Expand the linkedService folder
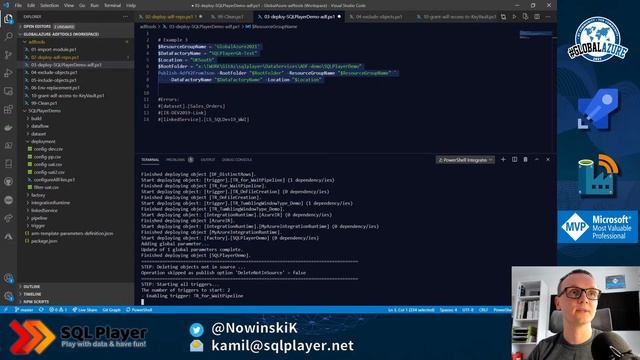This screenshot has height=360, width=640. [x=76, y=210]
